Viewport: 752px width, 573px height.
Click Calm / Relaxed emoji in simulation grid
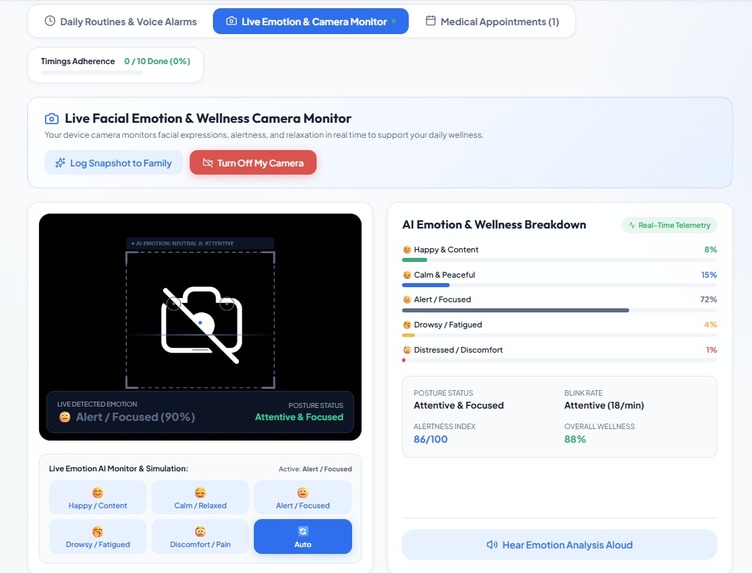pyautogui.click(x=200, y=492)
